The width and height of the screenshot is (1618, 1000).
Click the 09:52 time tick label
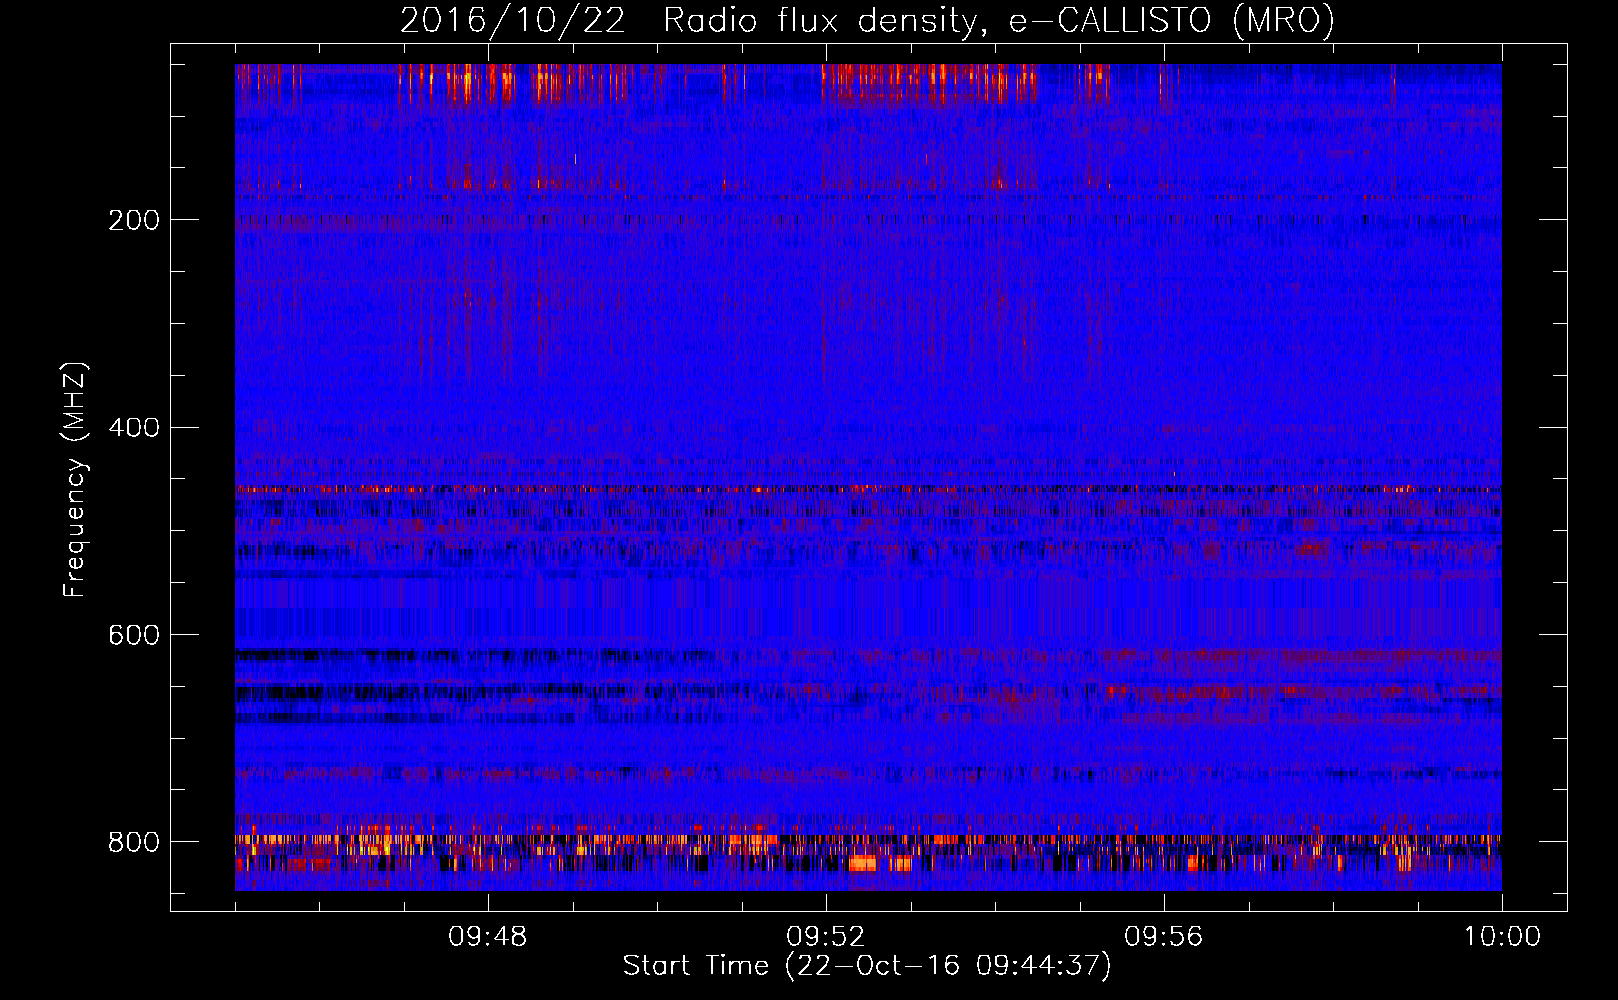click(x=826, y=937)
